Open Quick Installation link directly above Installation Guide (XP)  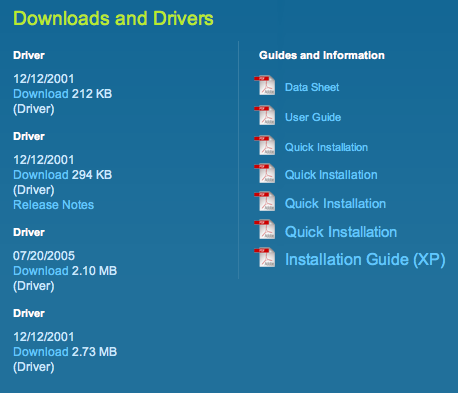point(341,232)
